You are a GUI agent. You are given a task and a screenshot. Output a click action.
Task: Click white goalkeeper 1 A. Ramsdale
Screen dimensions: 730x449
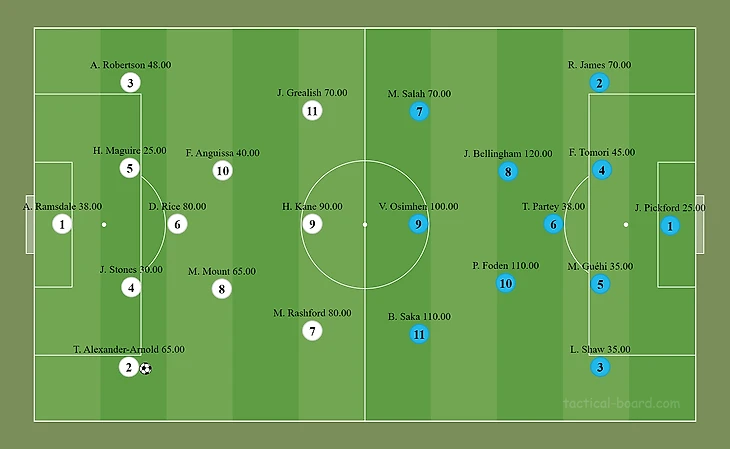tap(62, 224)
